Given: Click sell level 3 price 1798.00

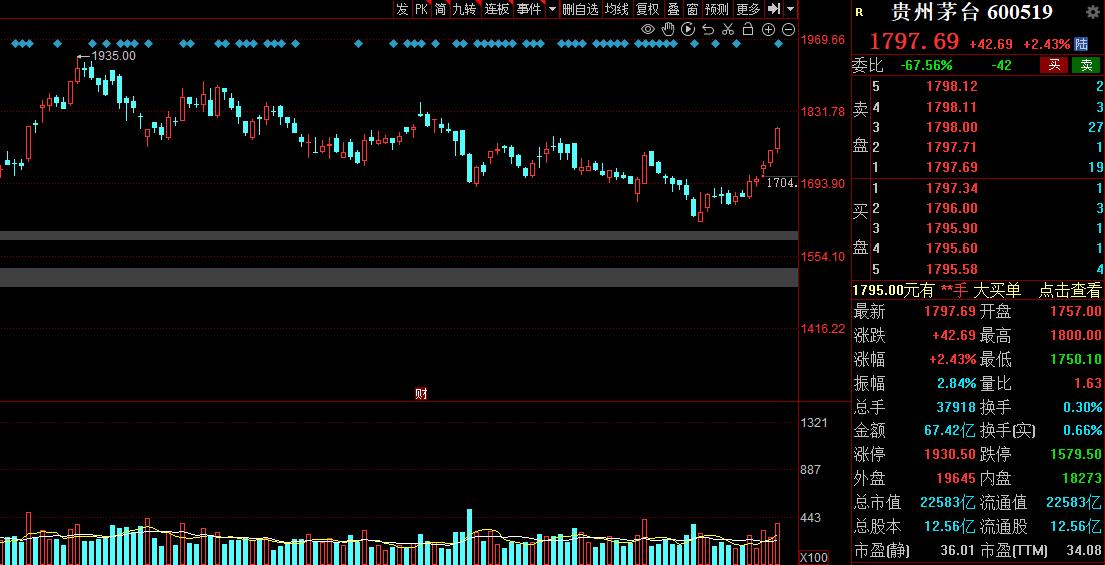Looking at the screenshot, I should click(x=951, y=128).
